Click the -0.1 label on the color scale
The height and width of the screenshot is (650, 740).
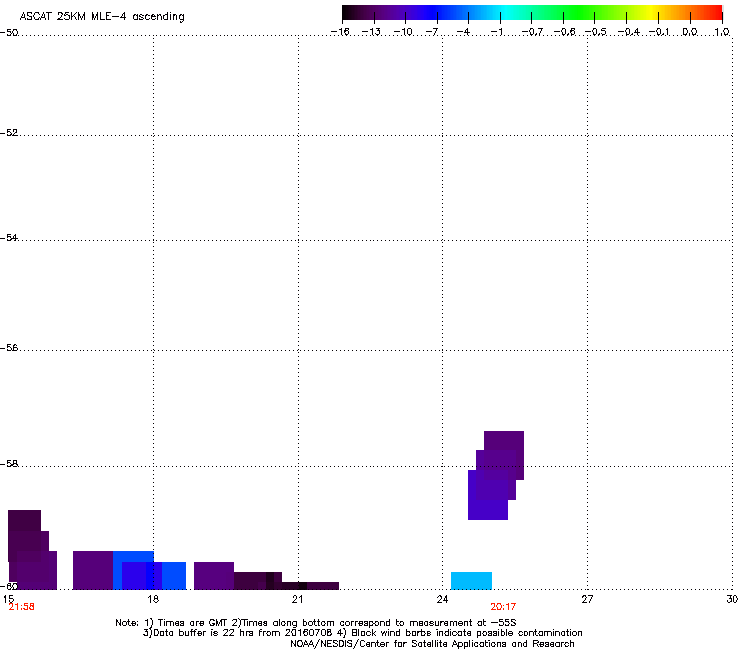point(659,32)
